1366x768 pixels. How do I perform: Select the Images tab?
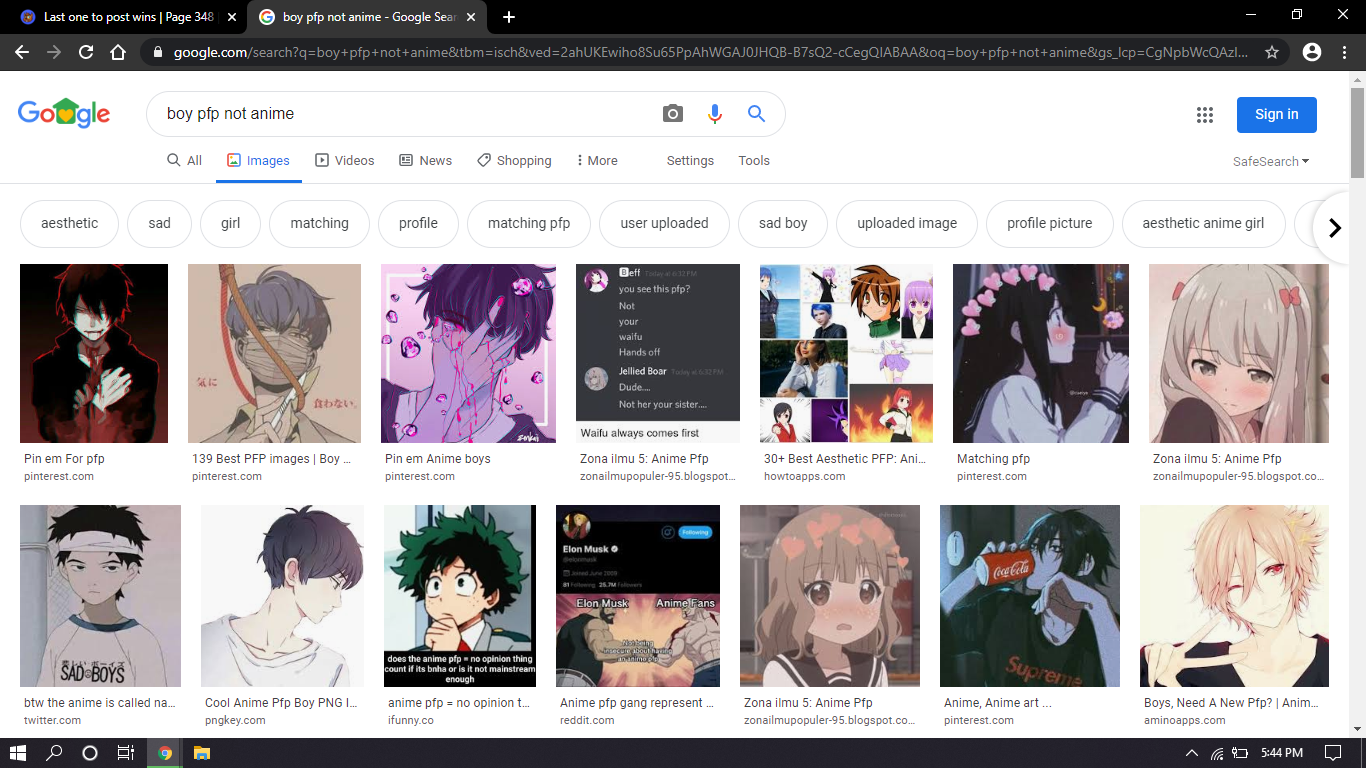tap(259, 160)
